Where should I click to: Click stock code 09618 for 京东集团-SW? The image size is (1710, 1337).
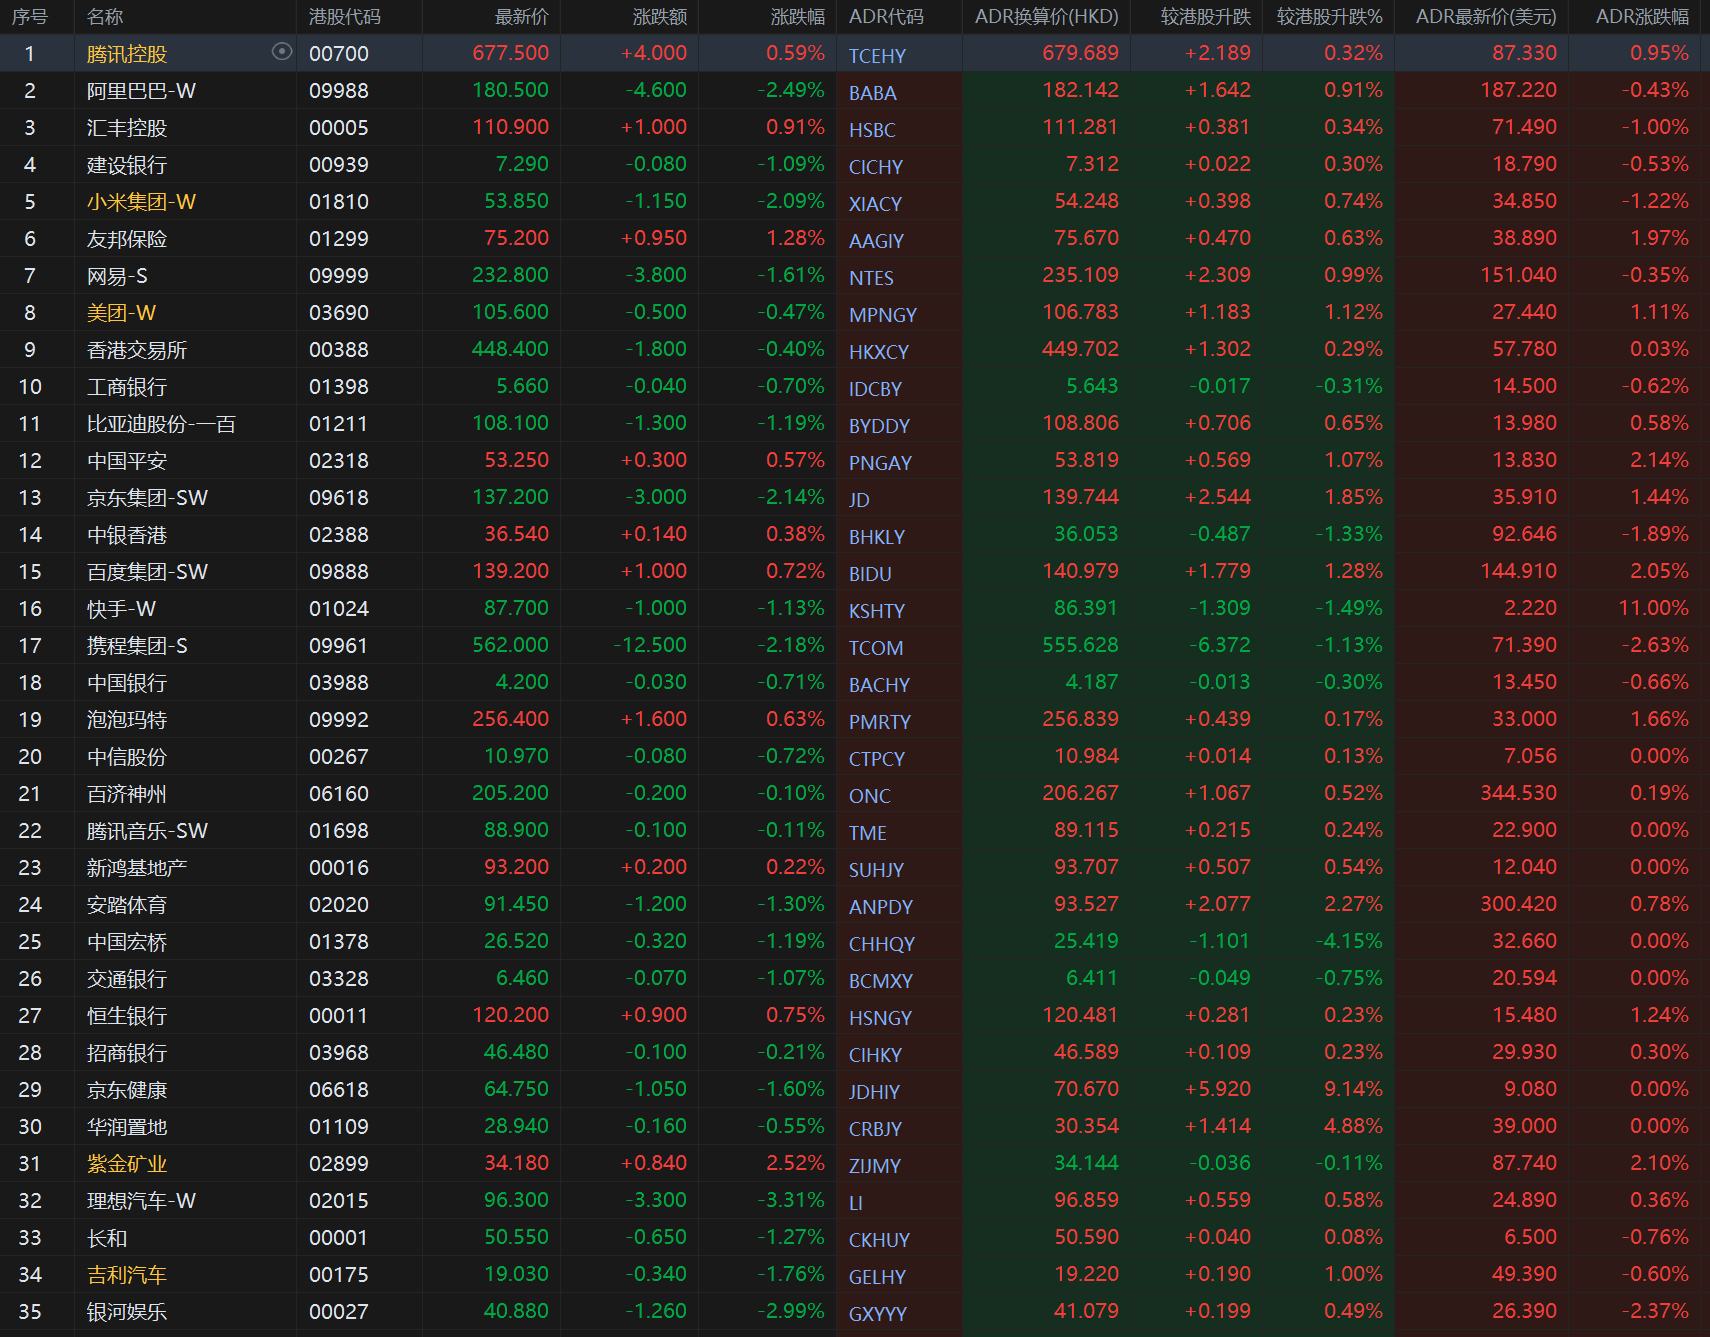pos(338,498)
